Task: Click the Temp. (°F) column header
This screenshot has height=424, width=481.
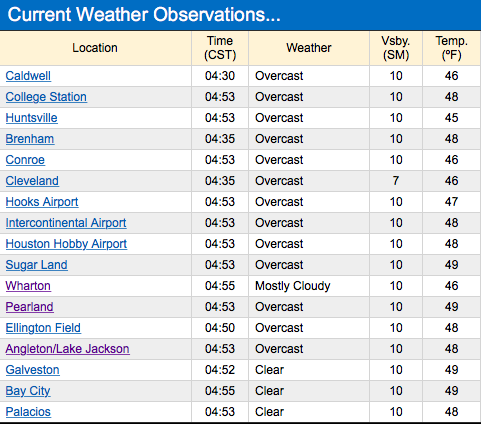Action: point(452,48)
